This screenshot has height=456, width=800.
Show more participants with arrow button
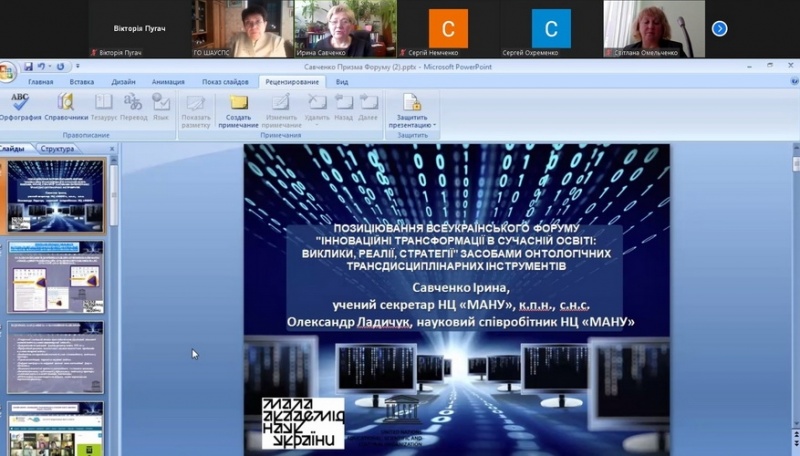pyautogui.click(x=719, y=29)
